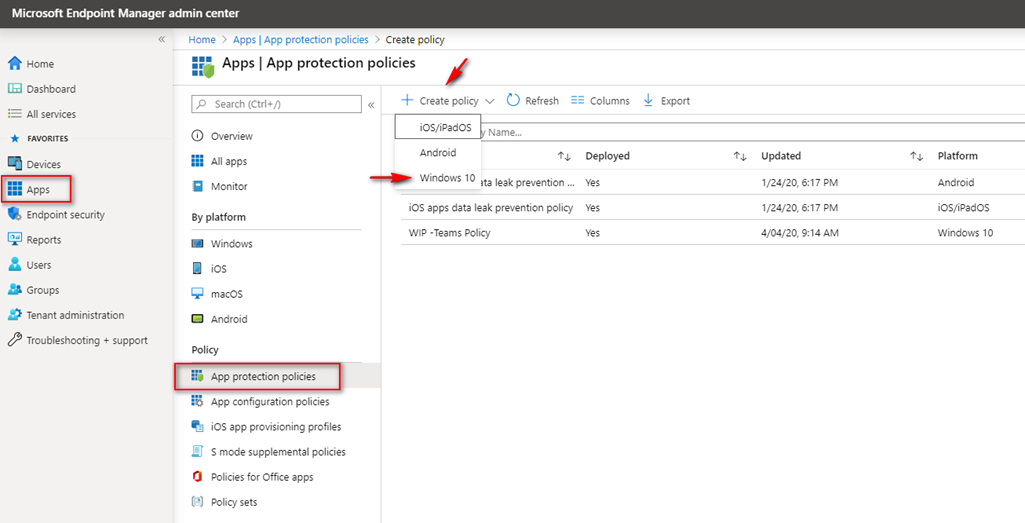Click the Android platform icon
The image size is (1025, 523).
pos(197,318)
